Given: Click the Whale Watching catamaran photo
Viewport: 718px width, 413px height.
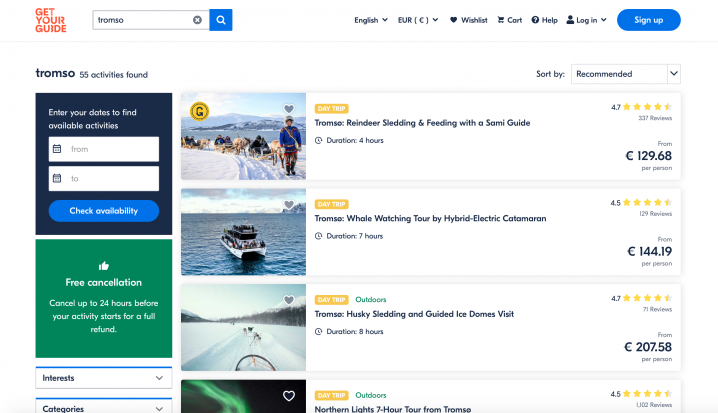Looking at the screenshot, I should [x=244, y=232].
